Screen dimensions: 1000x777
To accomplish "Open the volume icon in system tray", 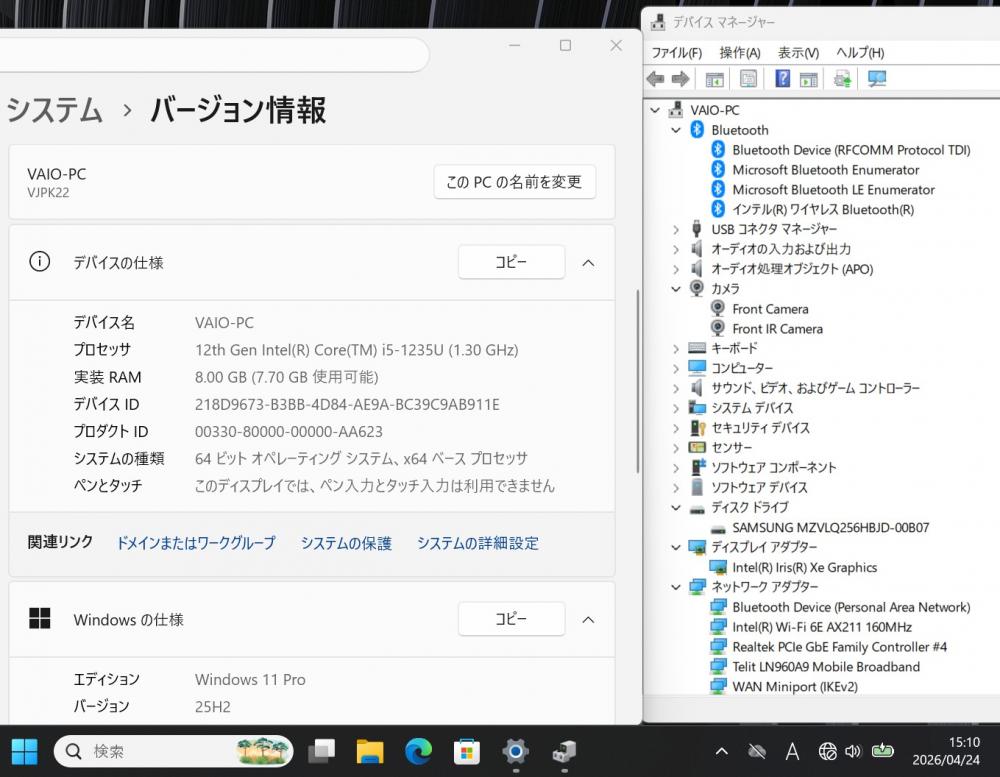I will (x=853, y=751).
